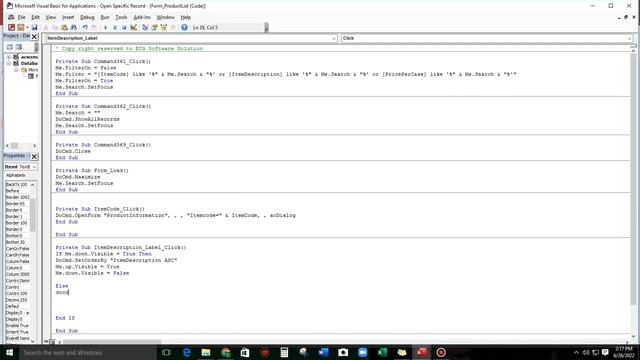Click the Break pause toolbar icon
Image resolution: width=640 pixels, height=360 pixels.
[115, 27]
